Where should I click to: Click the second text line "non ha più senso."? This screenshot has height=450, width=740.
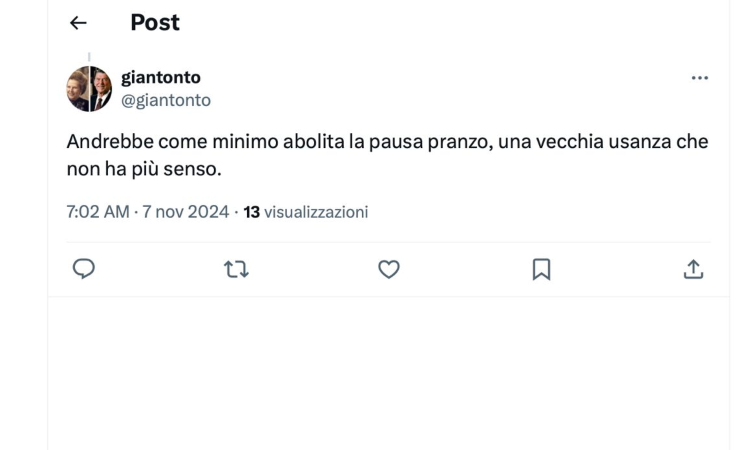coord(144,168)
